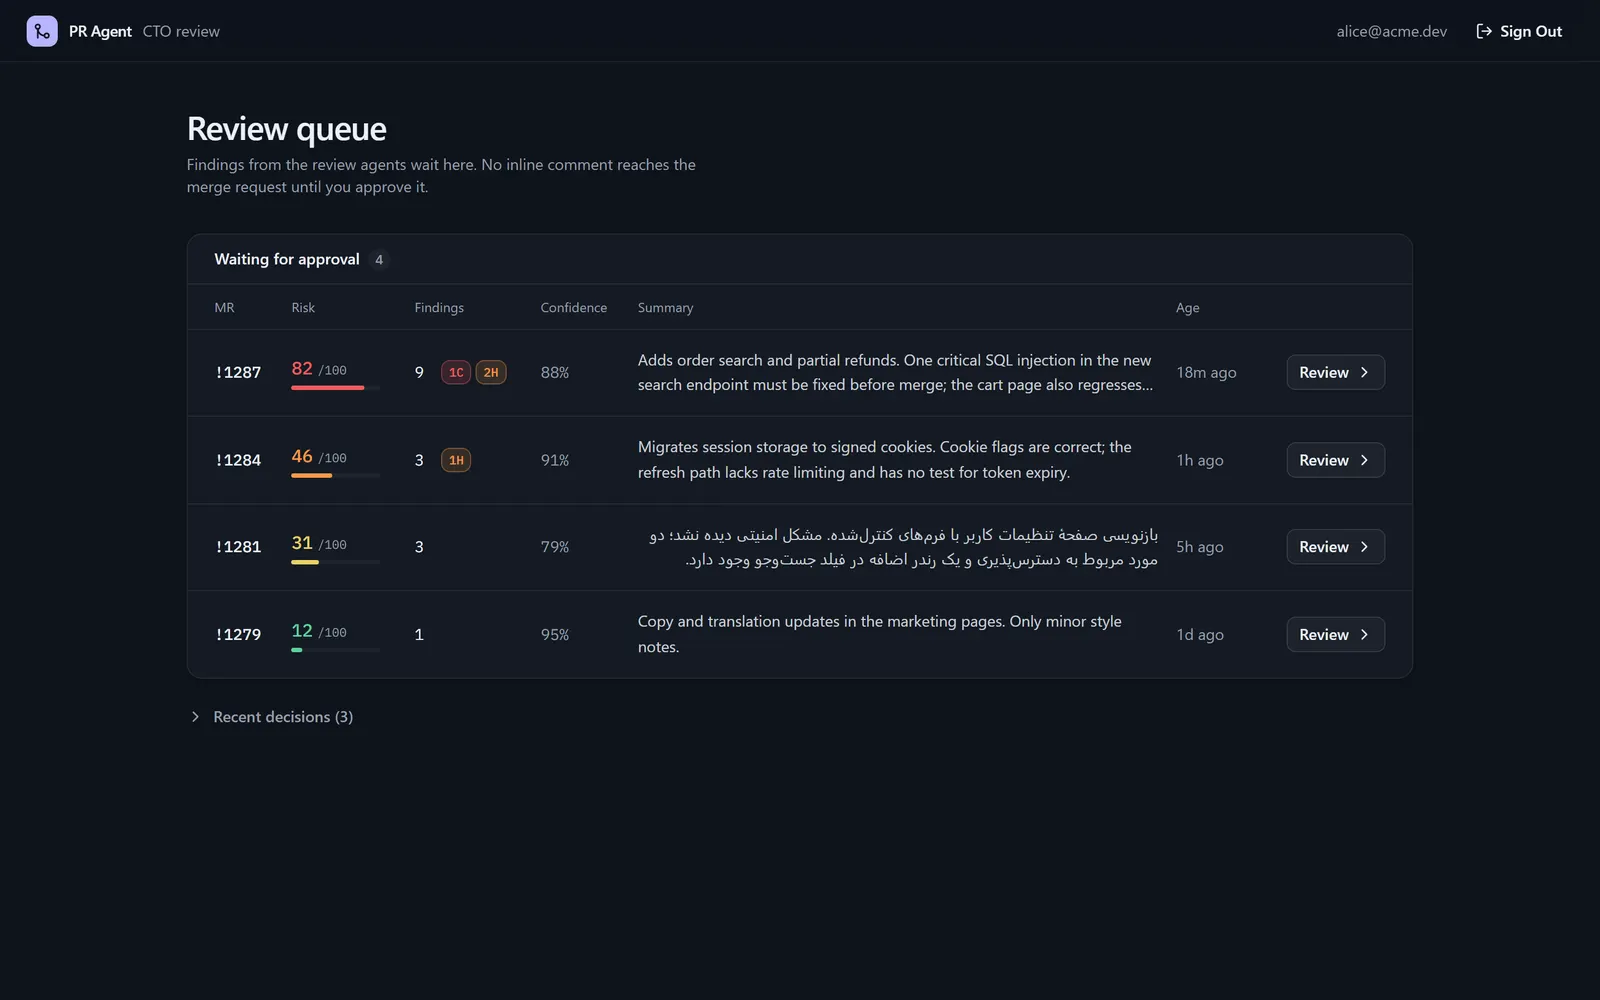The width and height of the screenshot is (1600, 1000).
Task: Click the Age column header
Action: pyautogui.click(x=1187, y=308)
